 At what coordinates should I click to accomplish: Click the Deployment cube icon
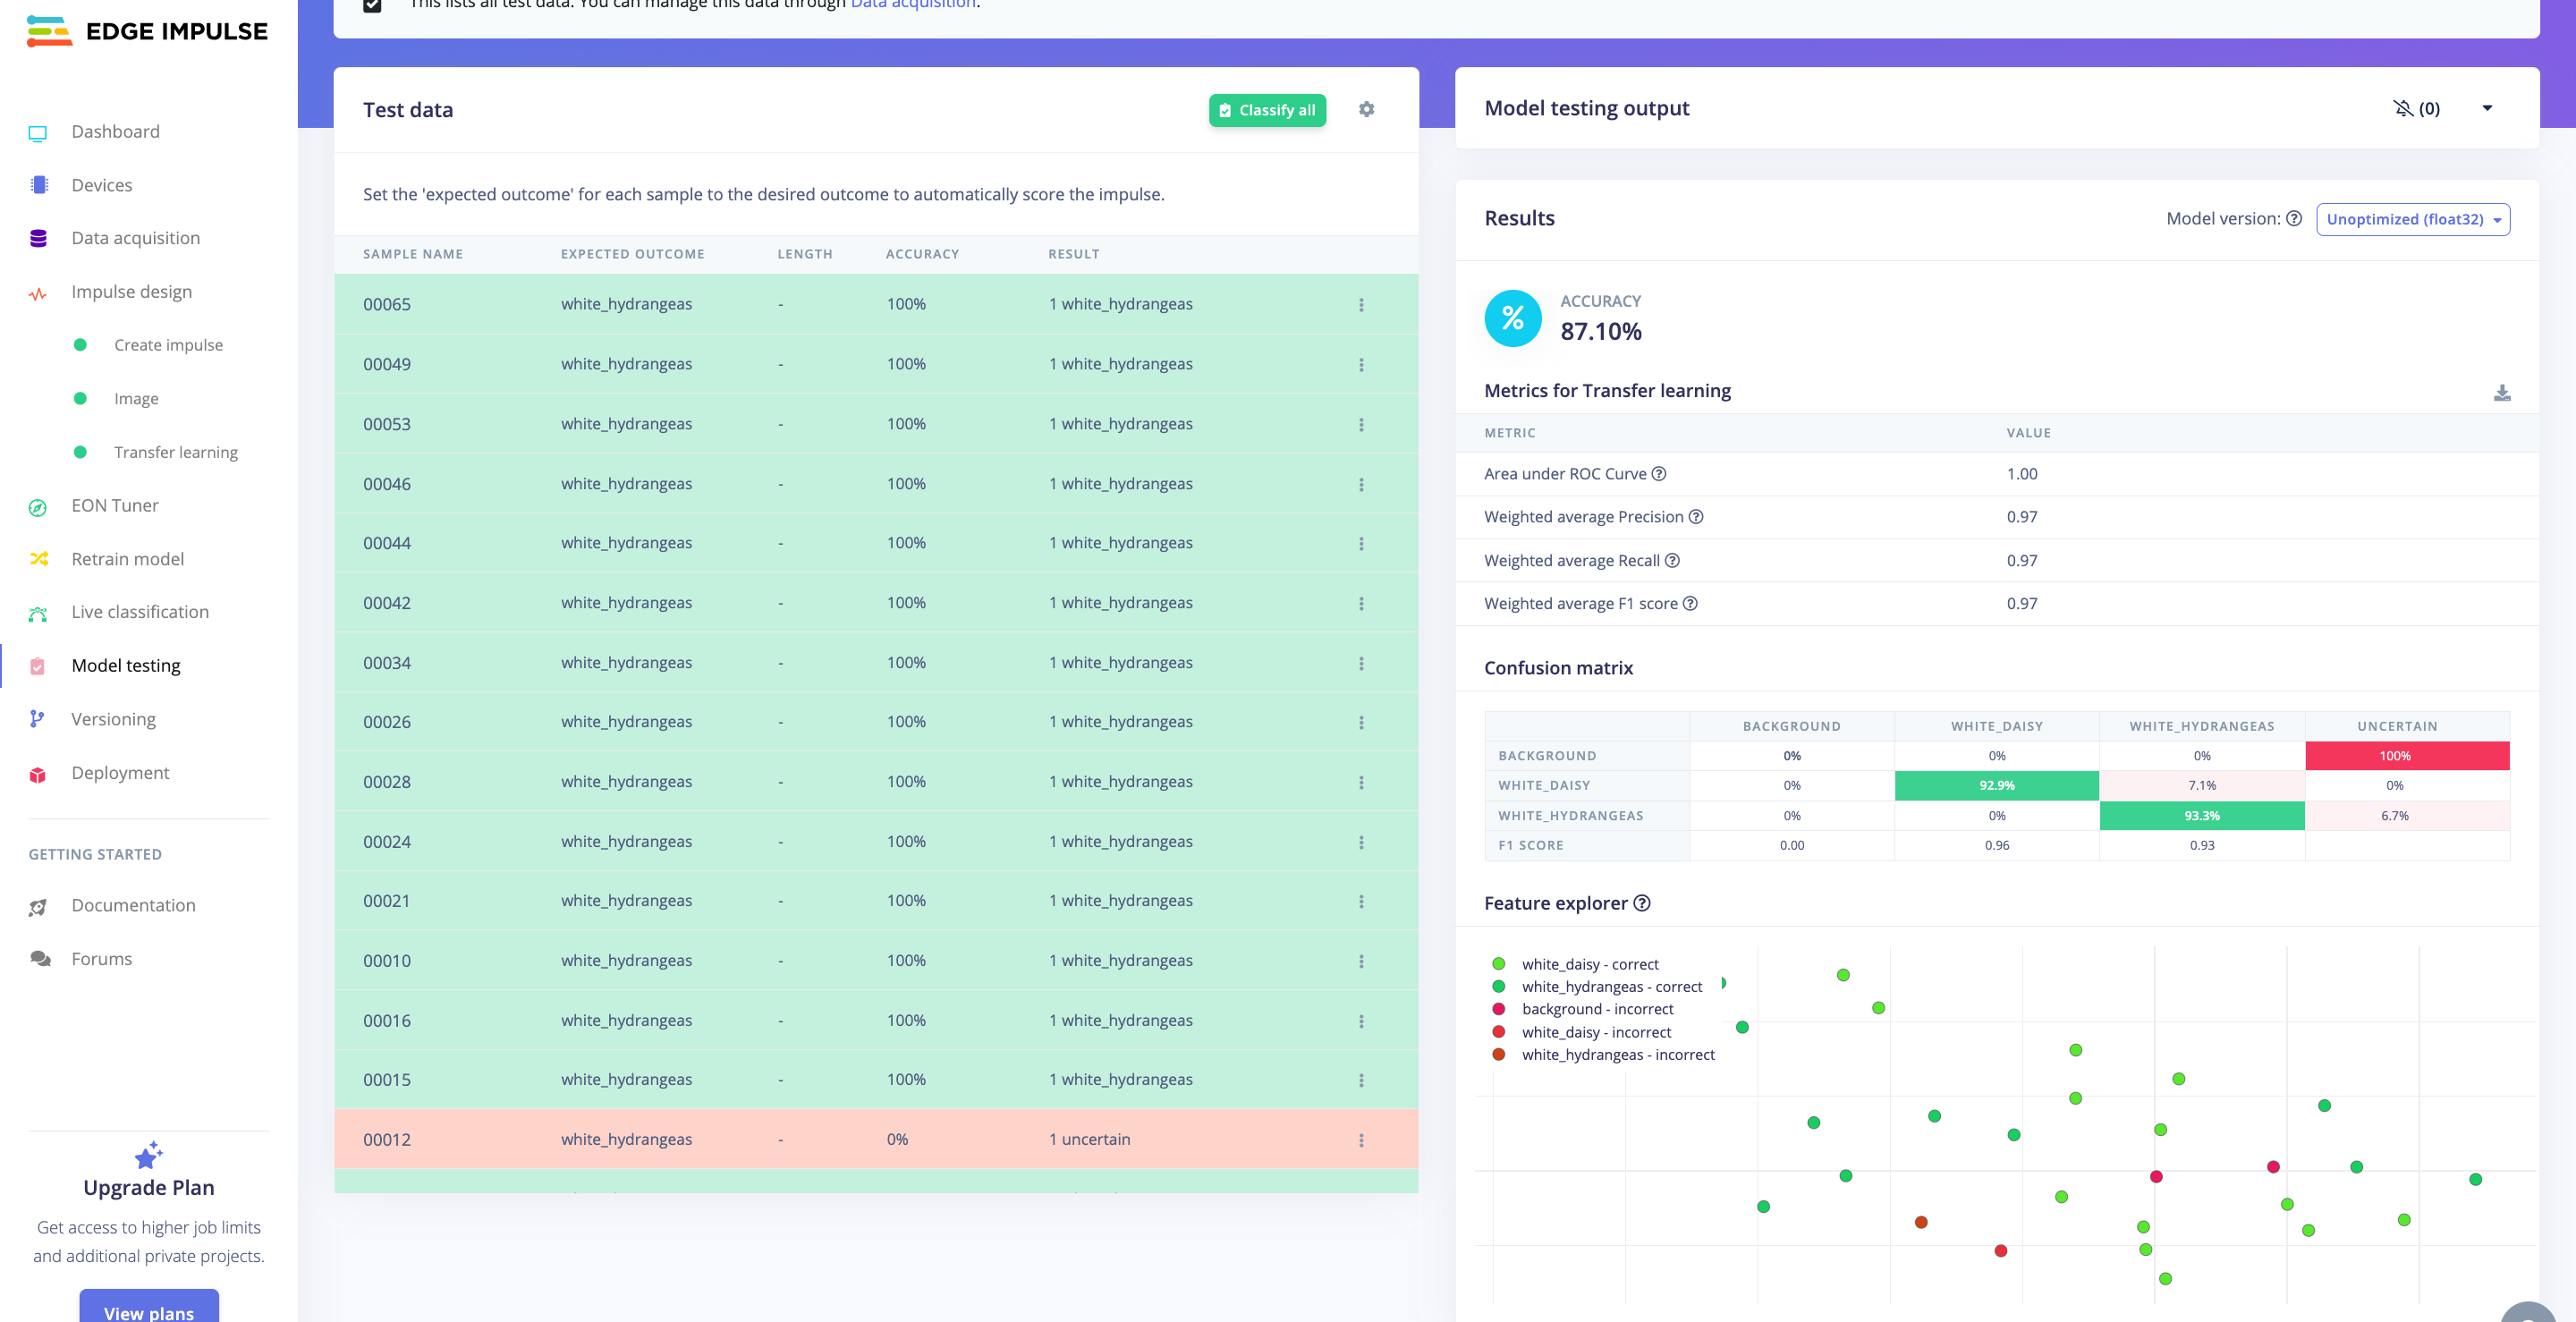point(38,774)
